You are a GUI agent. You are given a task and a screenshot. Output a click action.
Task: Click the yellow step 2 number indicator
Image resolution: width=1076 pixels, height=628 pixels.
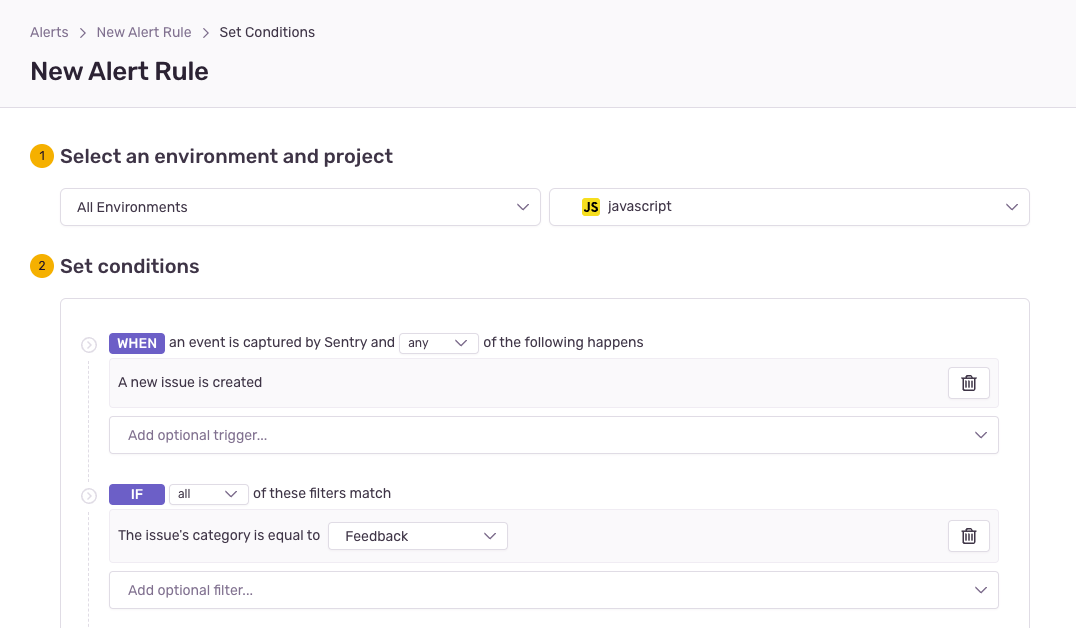(x=40, y=266)
